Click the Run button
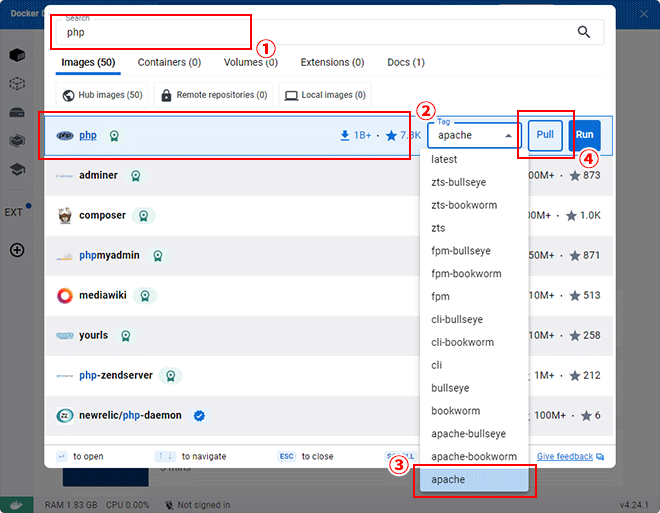 pos(585,135)
